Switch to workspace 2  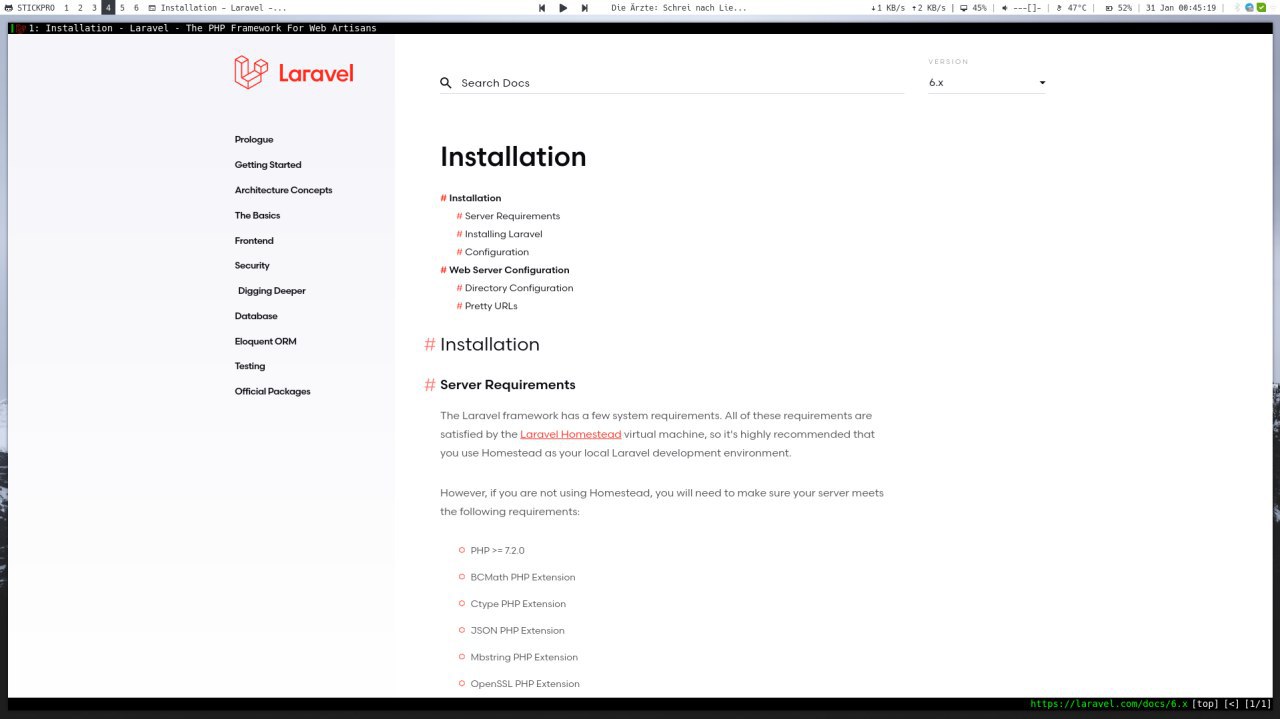point(80,8)
